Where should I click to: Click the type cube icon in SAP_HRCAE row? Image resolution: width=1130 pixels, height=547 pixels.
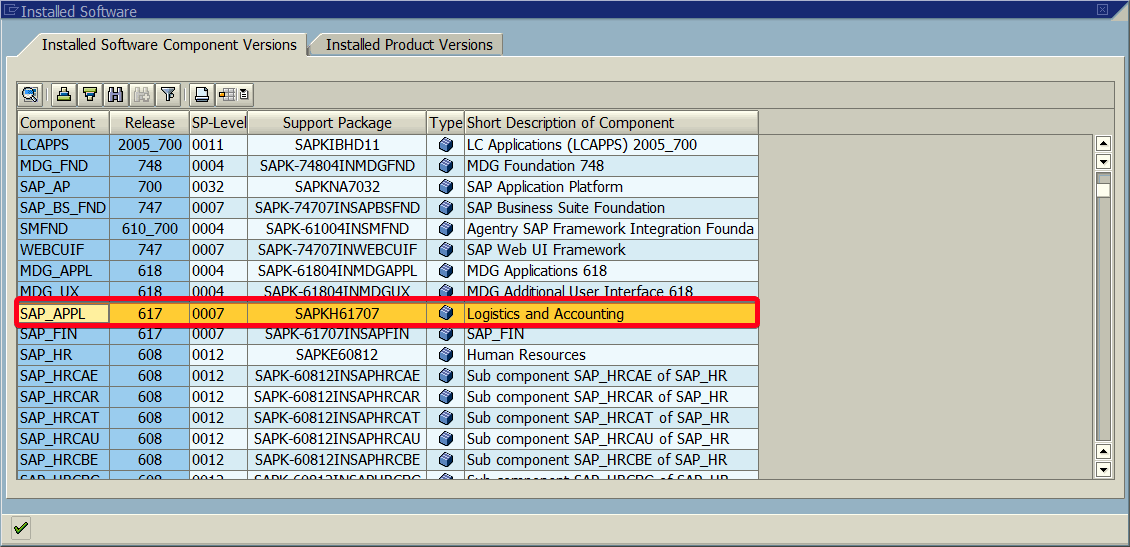pos(445,375)
